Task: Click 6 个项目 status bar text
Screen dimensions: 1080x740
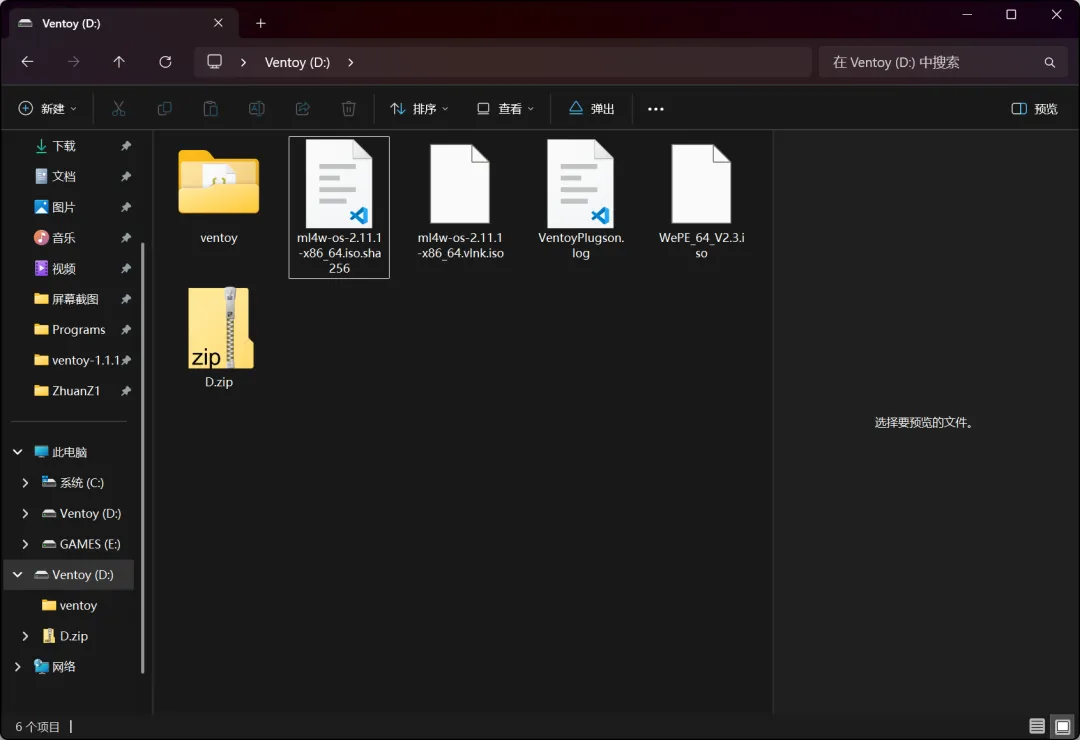Action: point(37,727)
